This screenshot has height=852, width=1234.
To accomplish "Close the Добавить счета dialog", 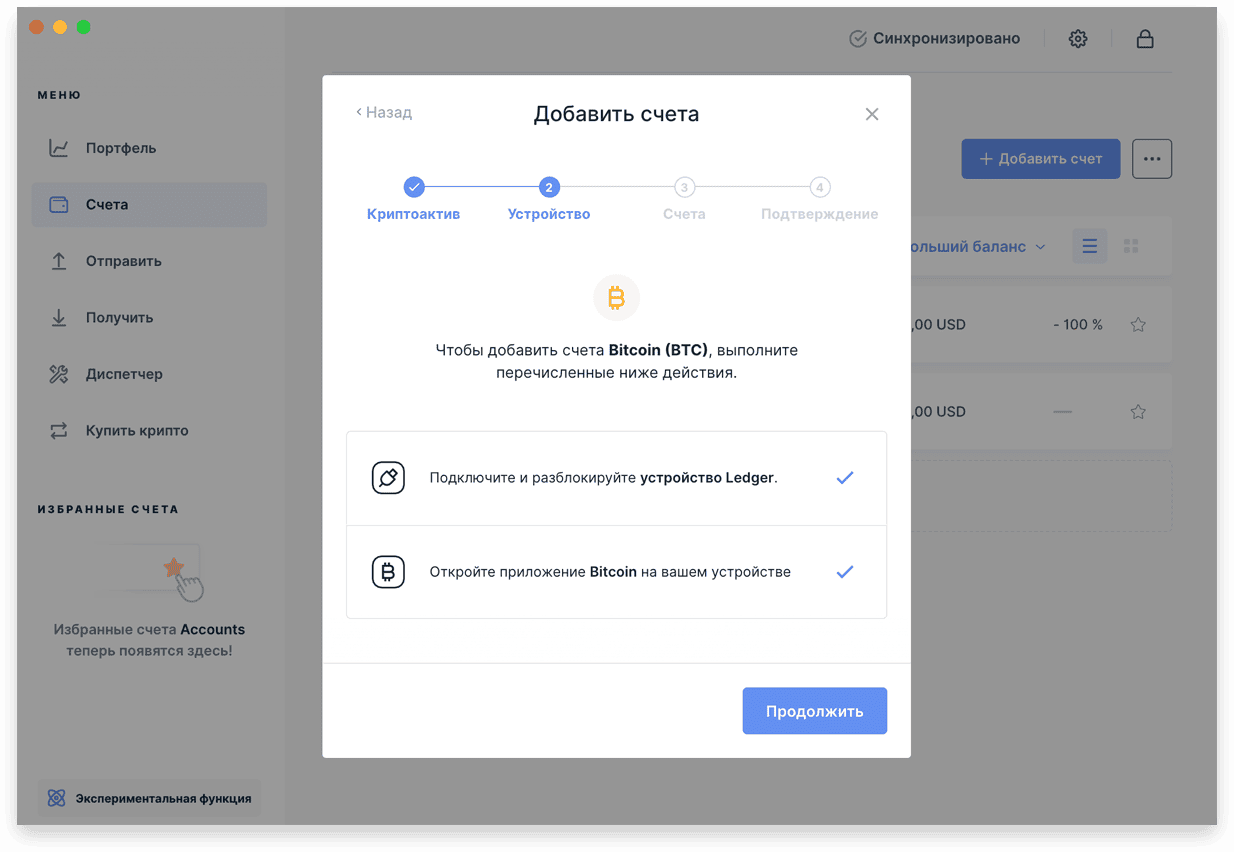I will click(x=872, y=114).
